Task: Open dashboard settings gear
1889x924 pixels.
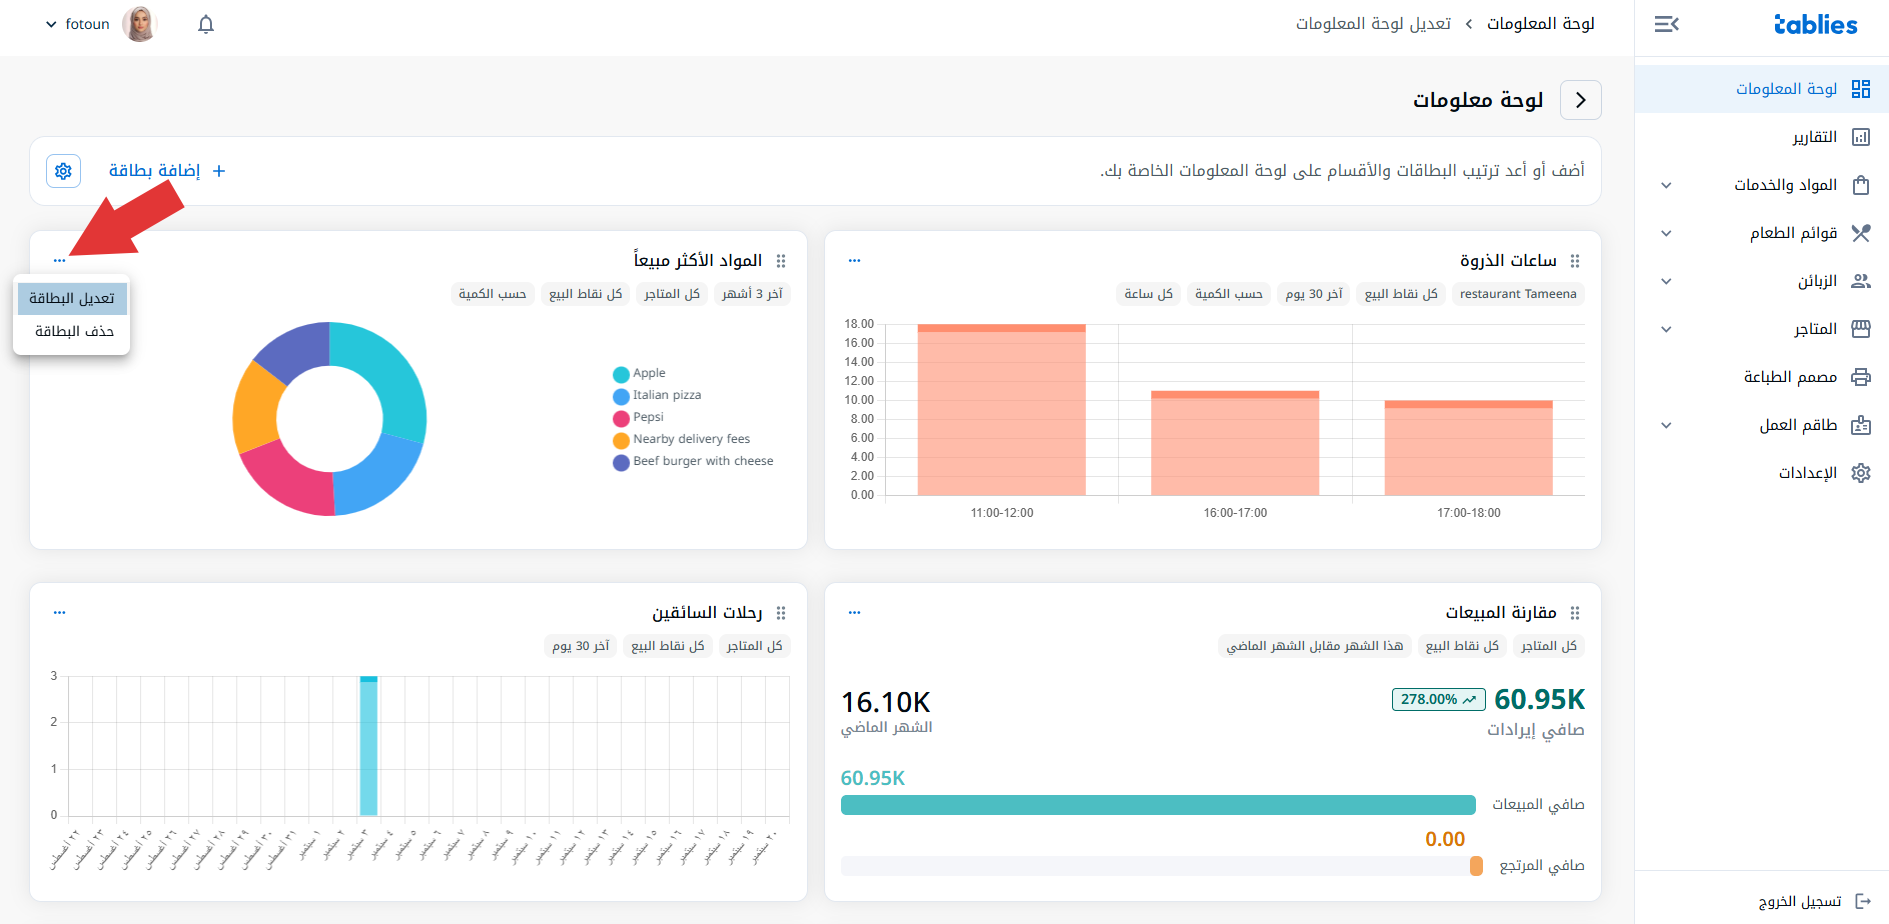Action: pos(63,171)
